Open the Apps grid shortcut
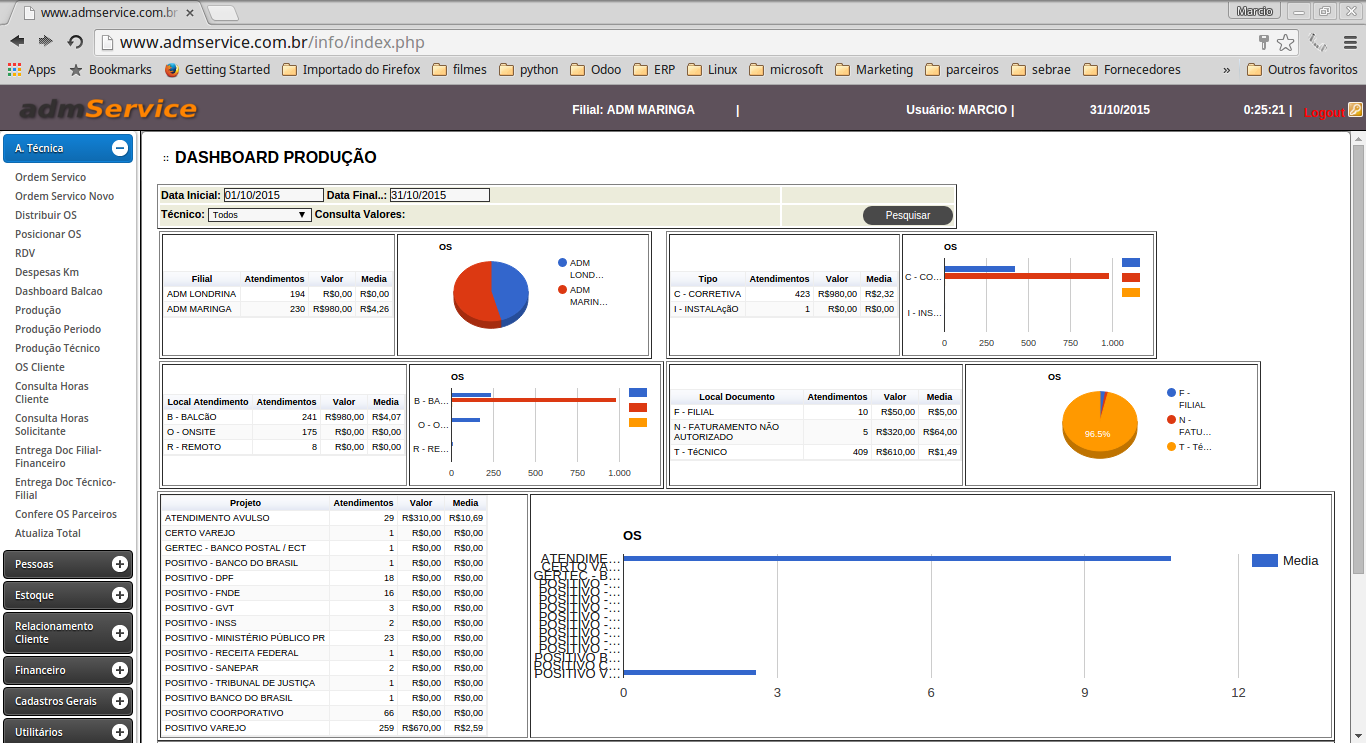The width and height of the screenshot is (1366, 743). pos(31,70)
